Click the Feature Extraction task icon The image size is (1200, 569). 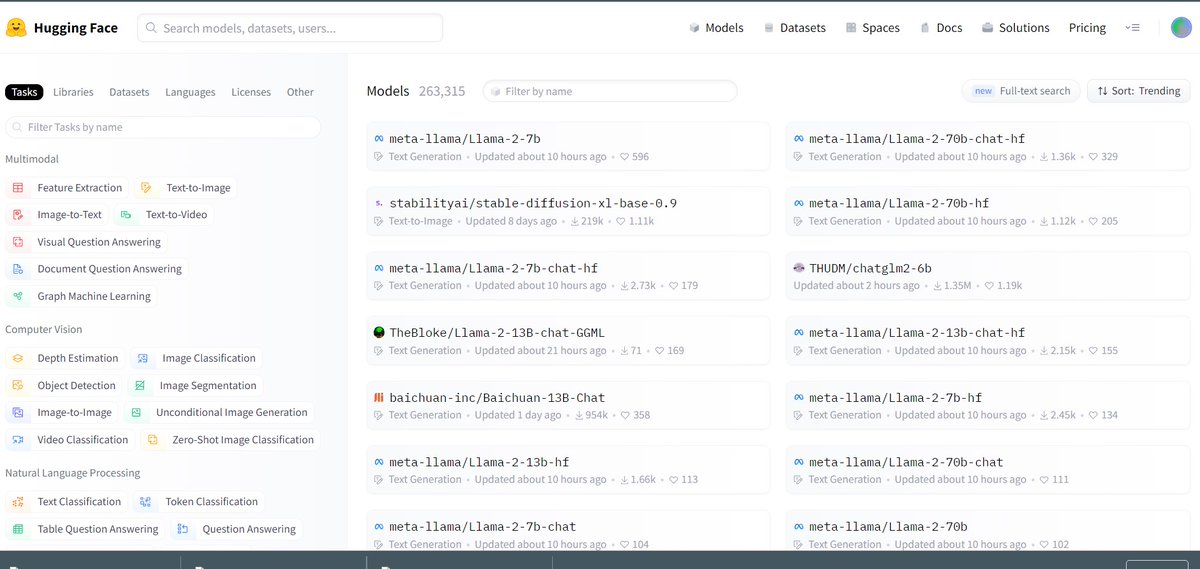point(18,188)
